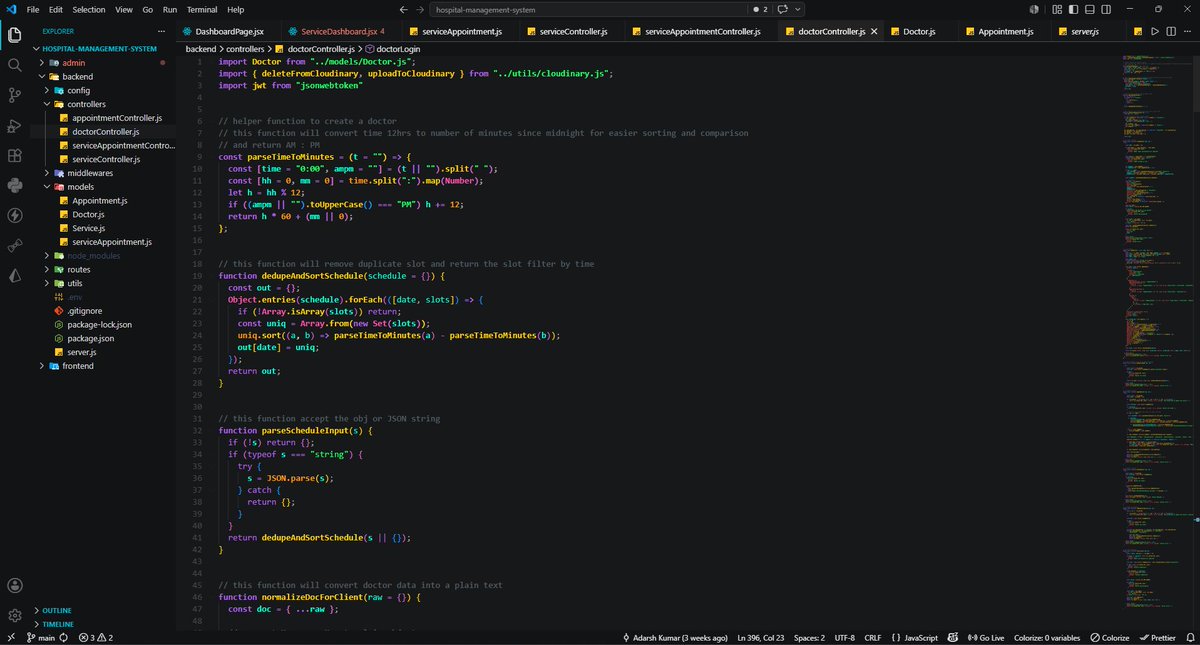Click the controllers breadcrumb segment

tap(245, 48)
